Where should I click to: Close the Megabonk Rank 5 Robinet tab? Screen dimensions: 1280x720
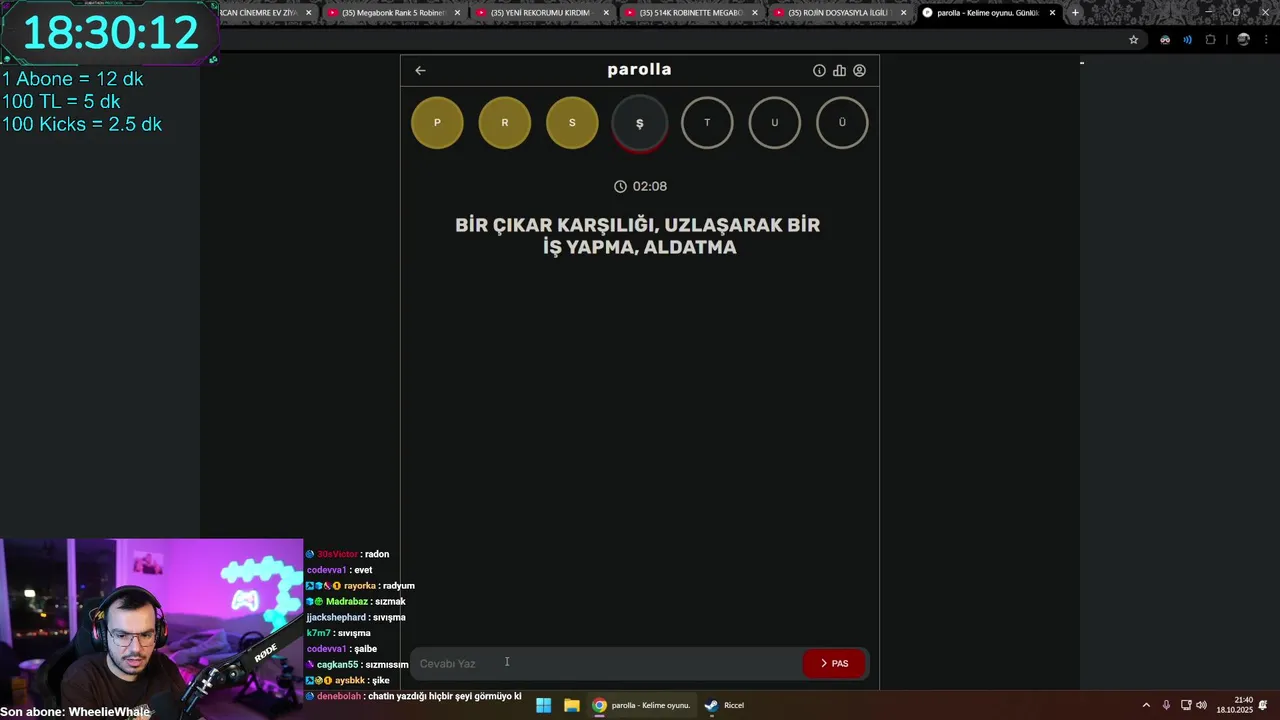pos(457,13)
